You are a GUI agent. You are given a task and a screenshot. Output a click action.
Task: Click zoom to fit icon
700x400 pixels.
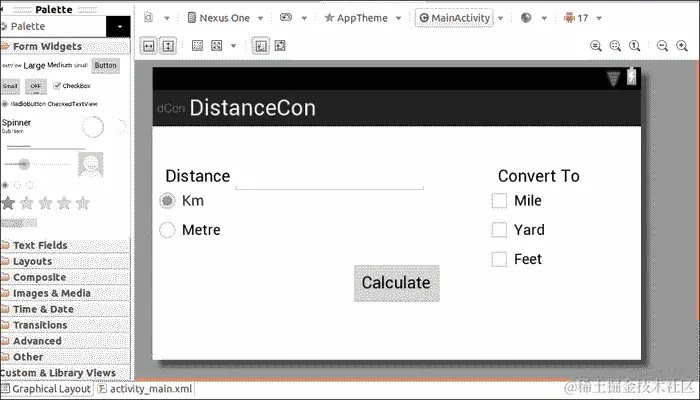[615, 46]
